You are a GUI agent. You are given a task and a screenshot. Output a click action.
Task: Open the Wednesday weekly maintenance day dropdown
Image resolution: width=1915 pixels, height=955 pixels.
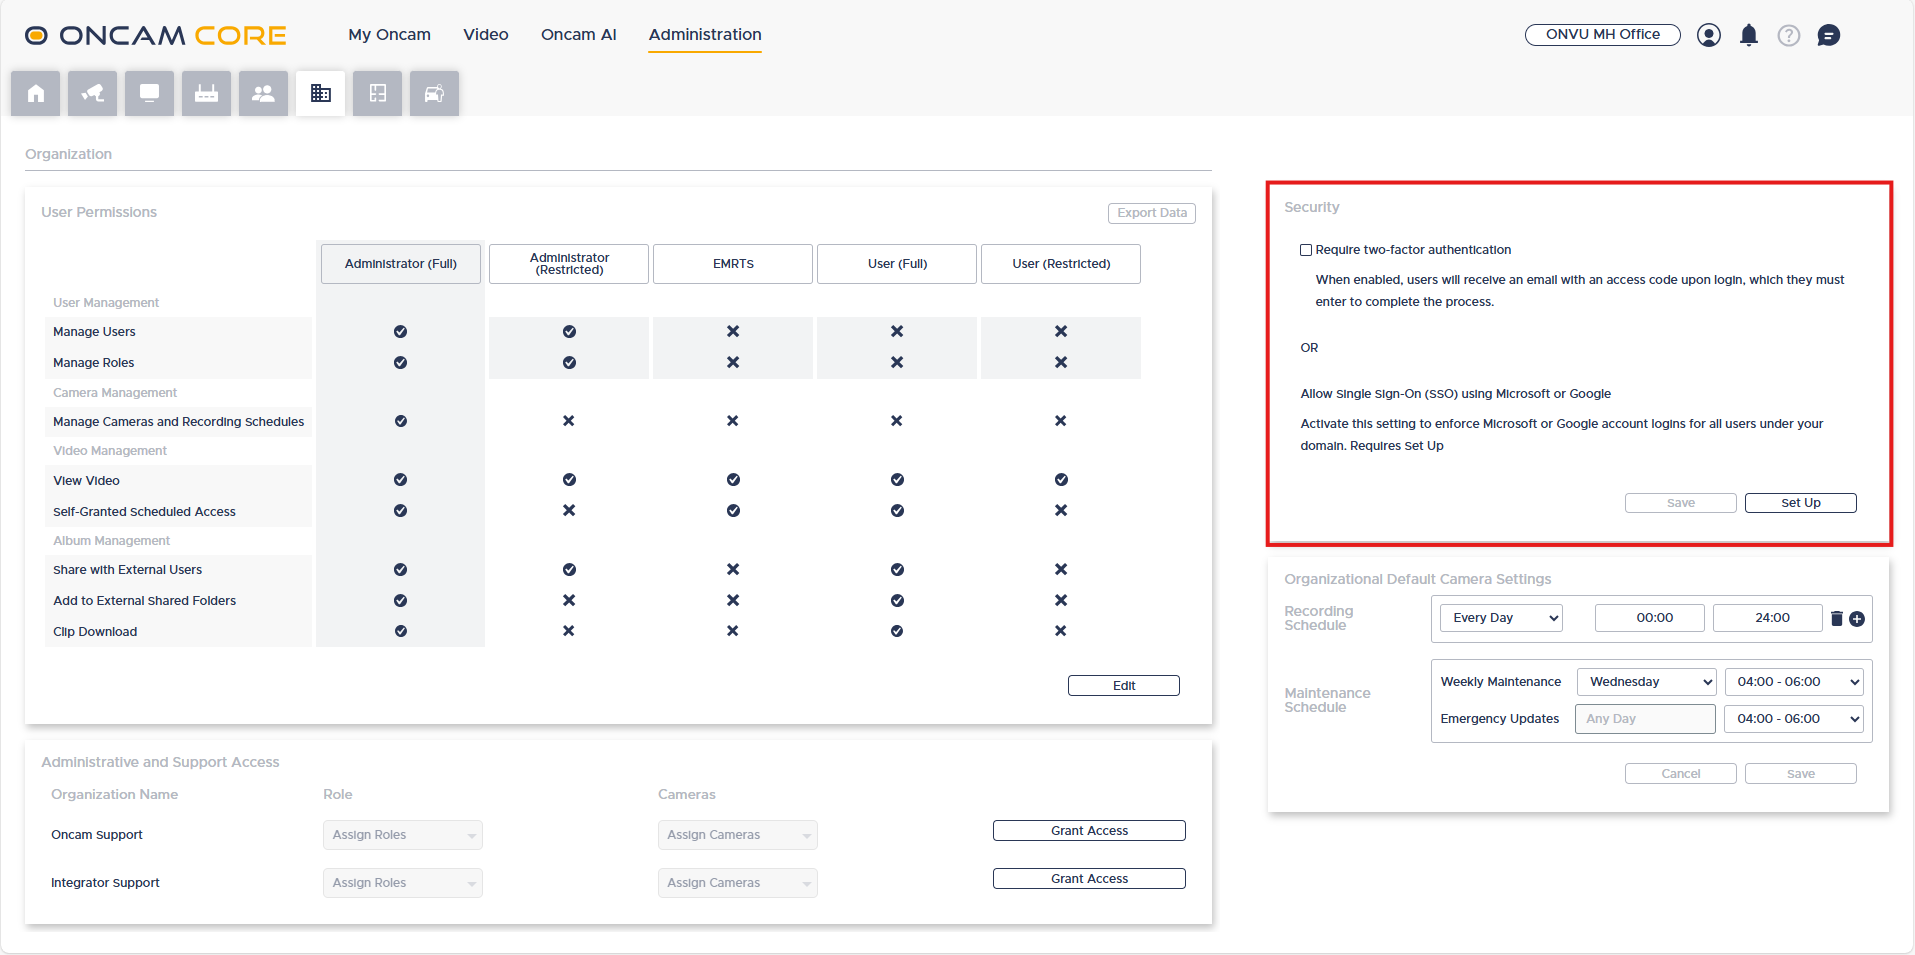[1646, 682]
